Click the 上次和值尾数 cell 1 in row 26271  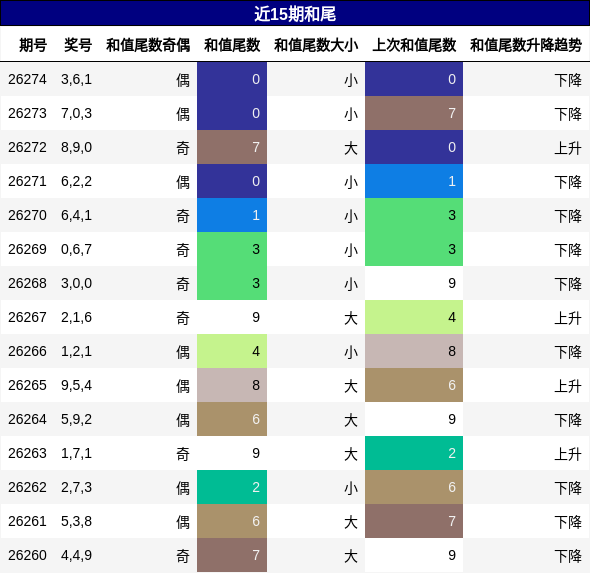(x=414, y=181)
